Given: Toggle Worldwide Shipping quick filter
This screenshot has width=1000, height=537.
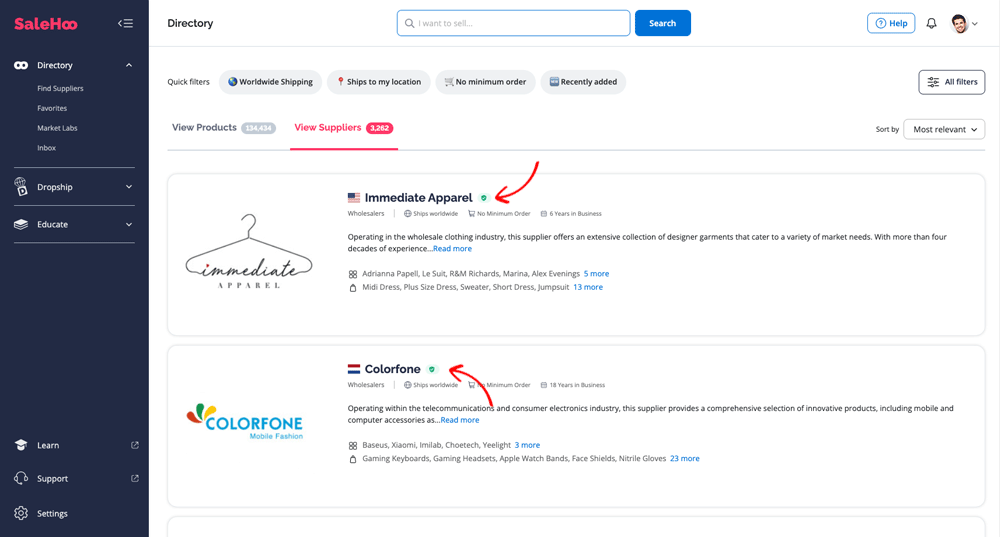Looking at the screenshot, I should (270, 82).
